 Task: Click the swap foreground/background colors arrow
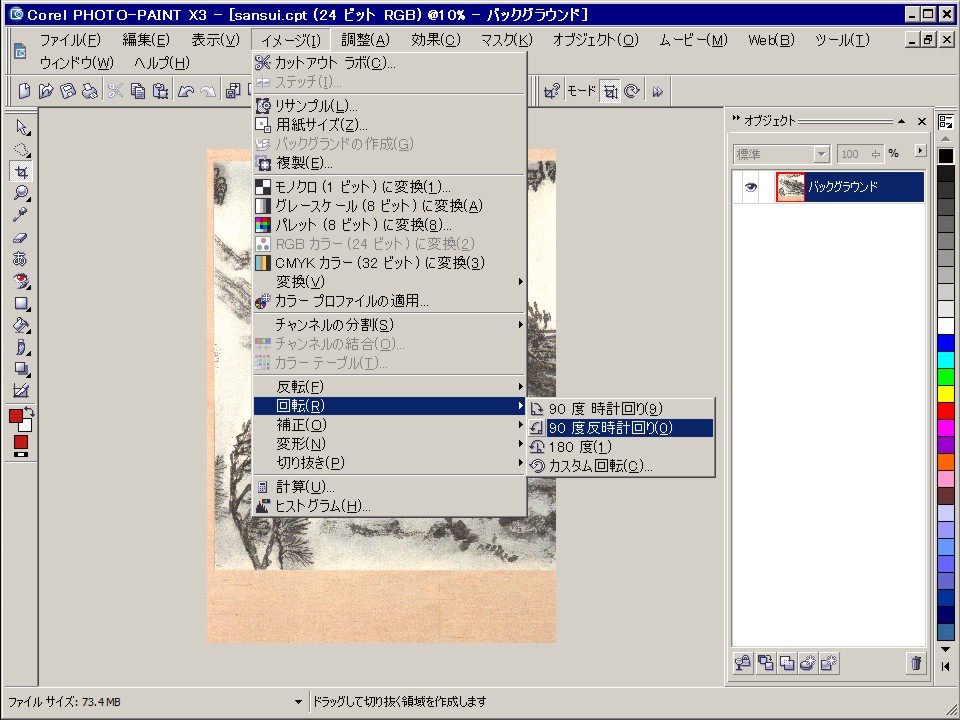click(29, 413)
